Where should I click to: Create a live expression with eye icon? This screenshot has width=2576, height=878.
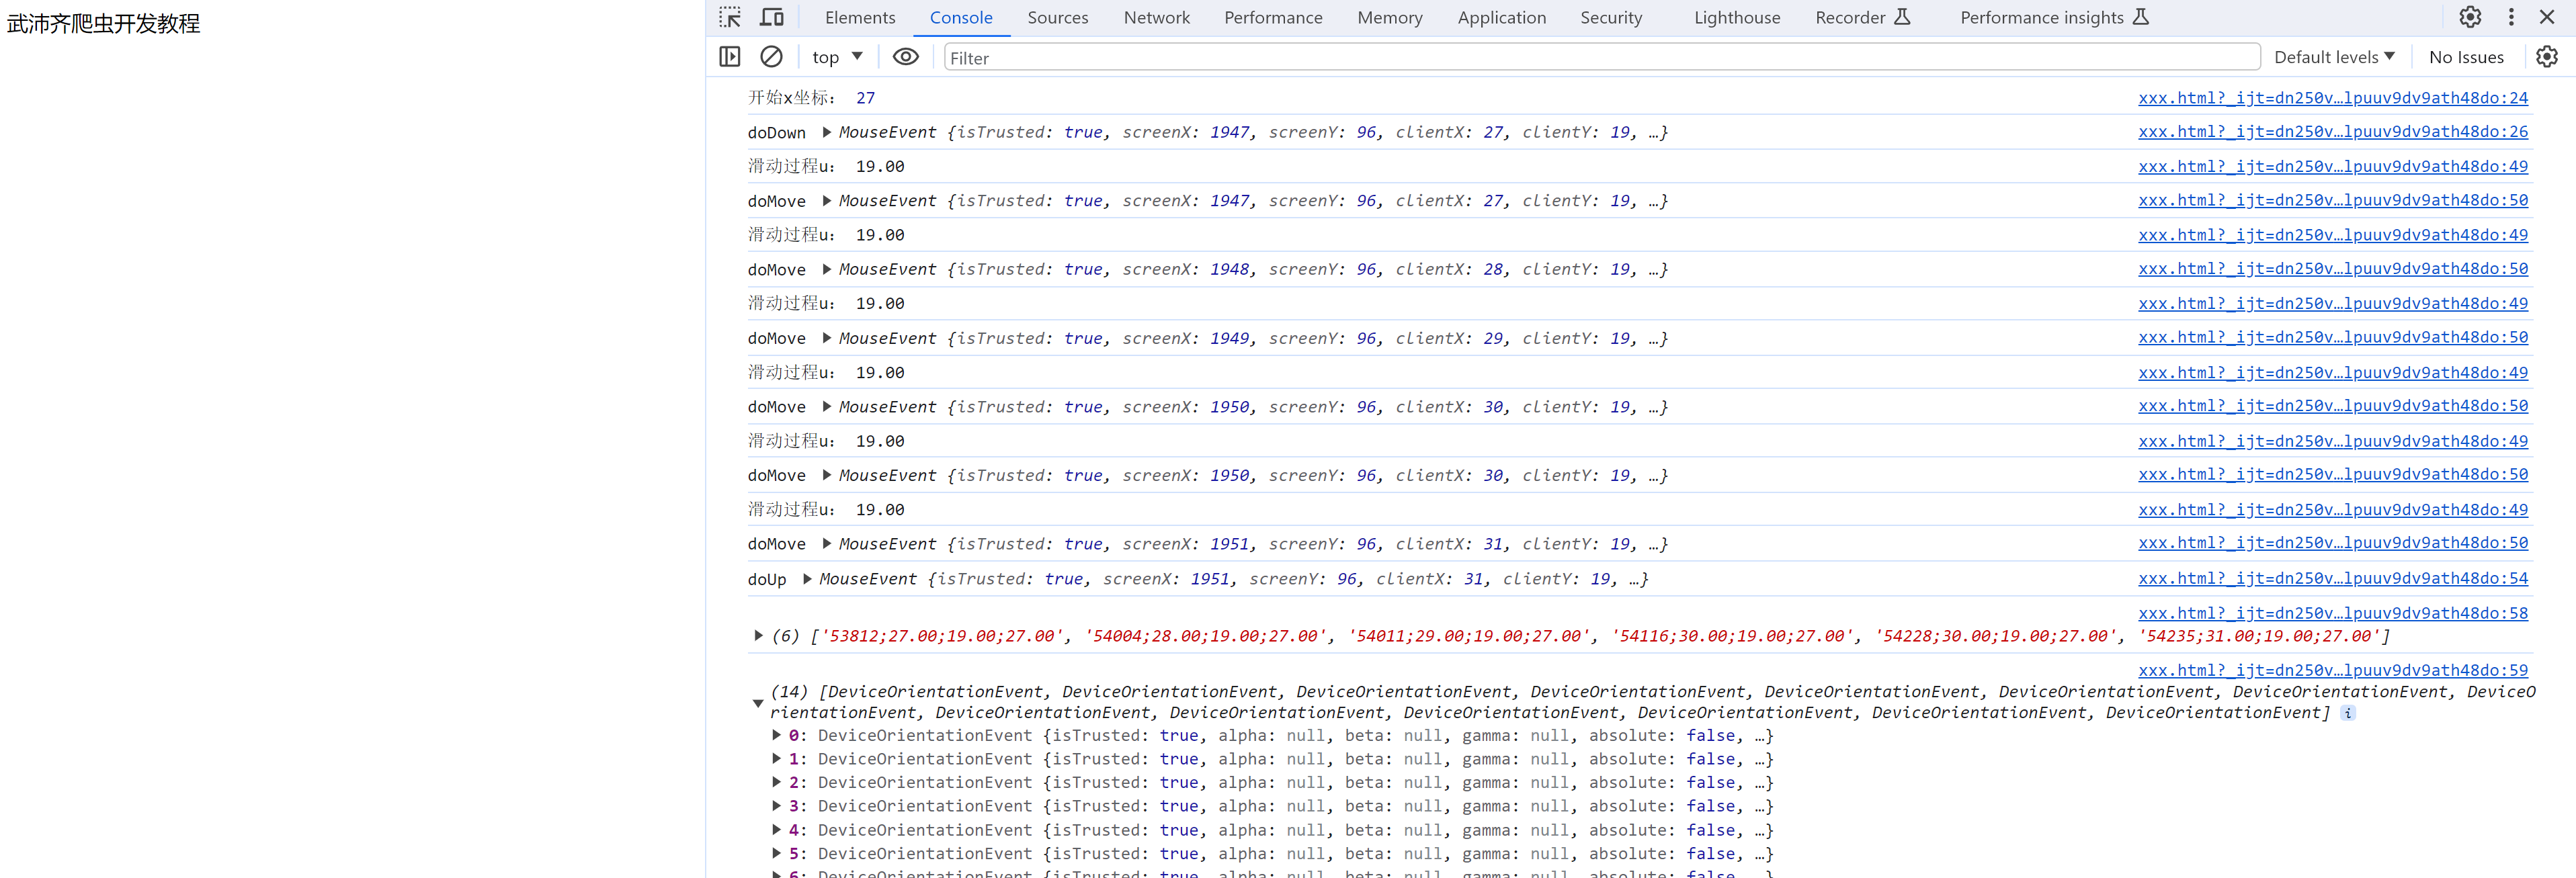click(x=905, y=57)
